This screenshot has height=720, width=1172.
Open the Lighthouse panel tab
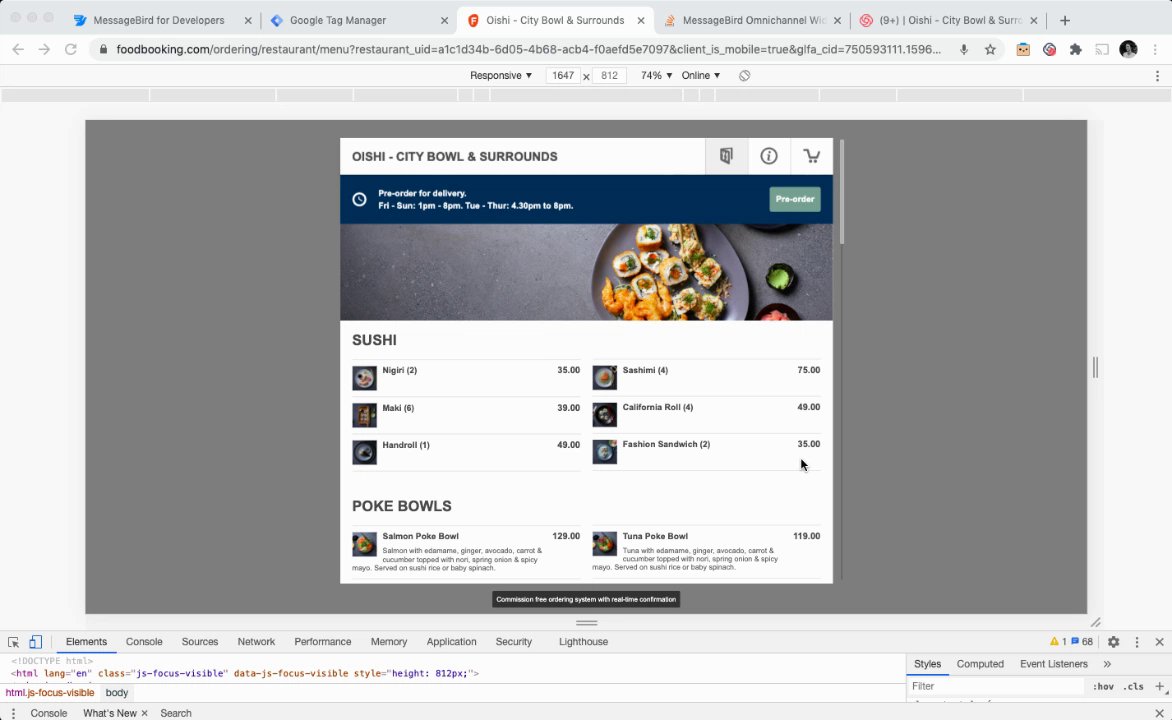583,641
